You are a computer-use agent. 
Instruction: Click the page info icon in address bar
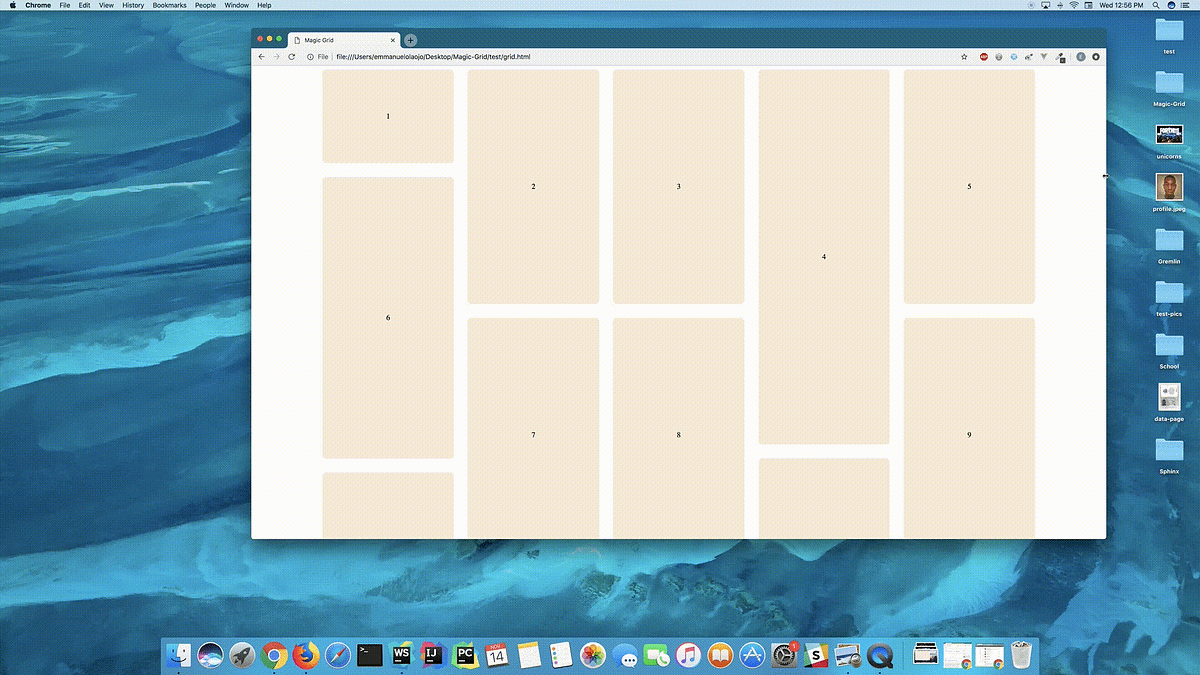[311, 57]
